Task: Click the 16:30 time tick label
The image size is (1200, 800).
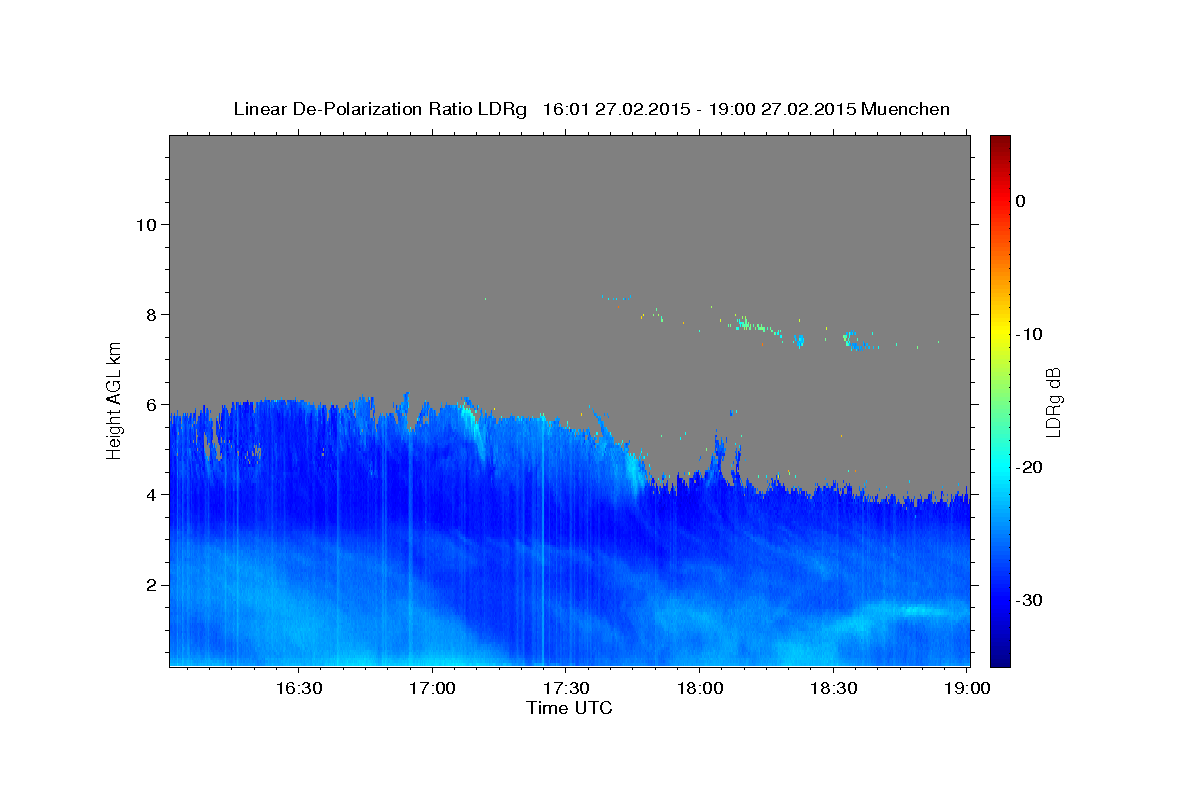Action: pos(298,689)
